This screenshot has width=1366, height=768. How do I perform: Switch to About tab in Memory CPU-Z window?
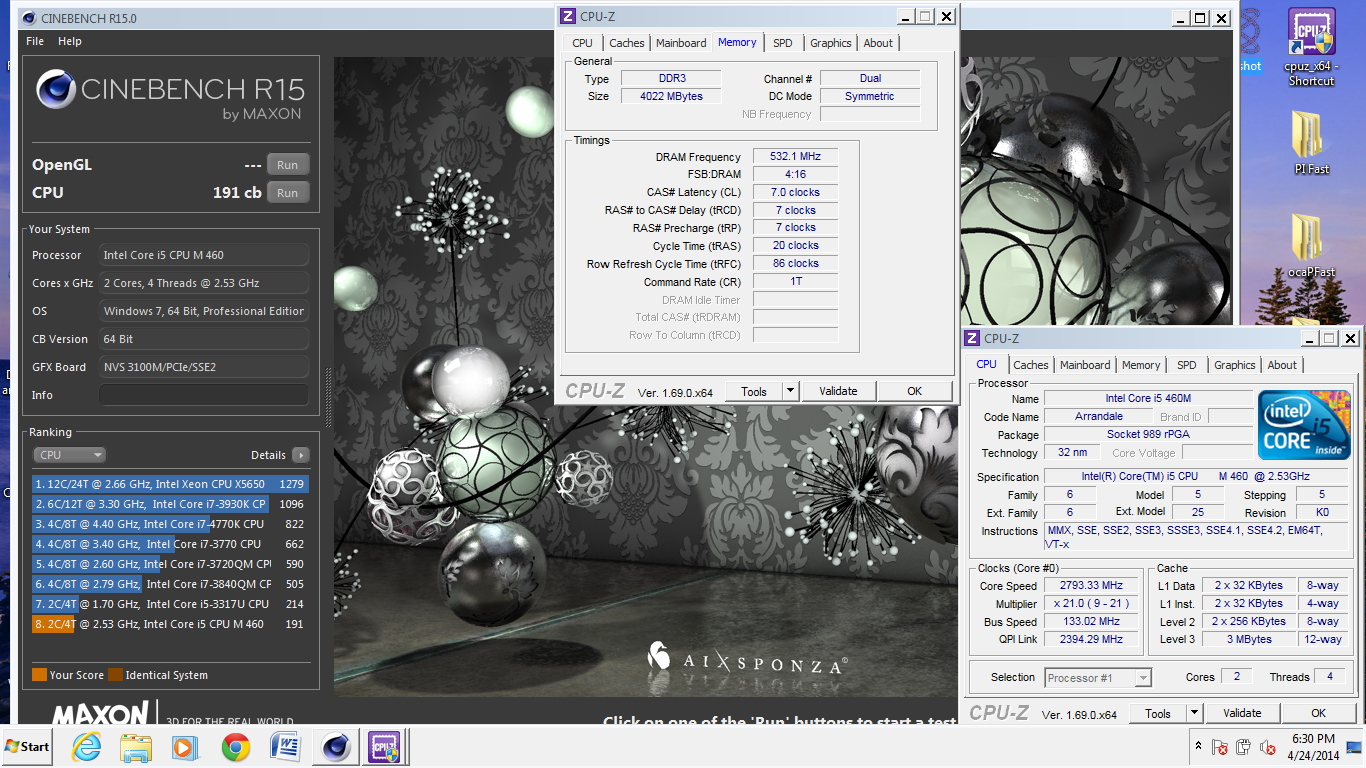pos(878,43)
